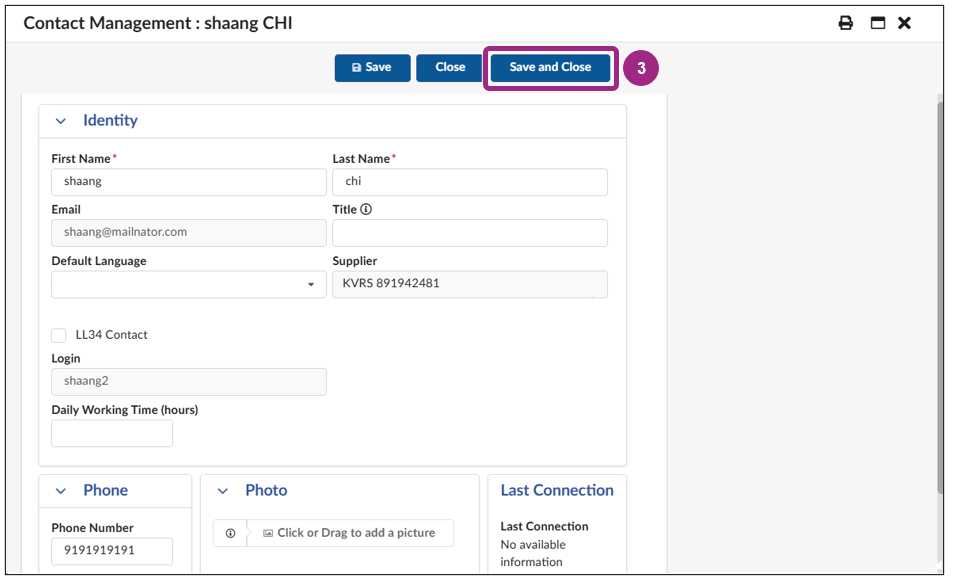Enable the LL34 Contact checkbox
The width and height of the screenshot is (953, 582).
click(58, 335)
